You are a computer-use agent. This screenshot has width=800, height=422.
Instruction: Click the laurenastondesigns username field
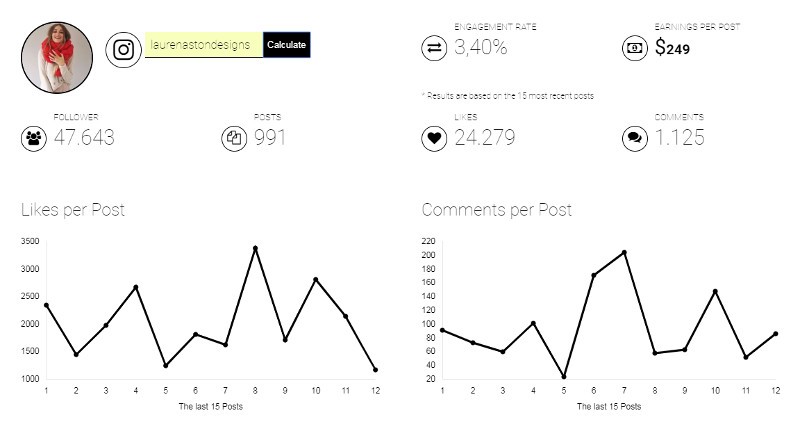[x=204, y=45]
